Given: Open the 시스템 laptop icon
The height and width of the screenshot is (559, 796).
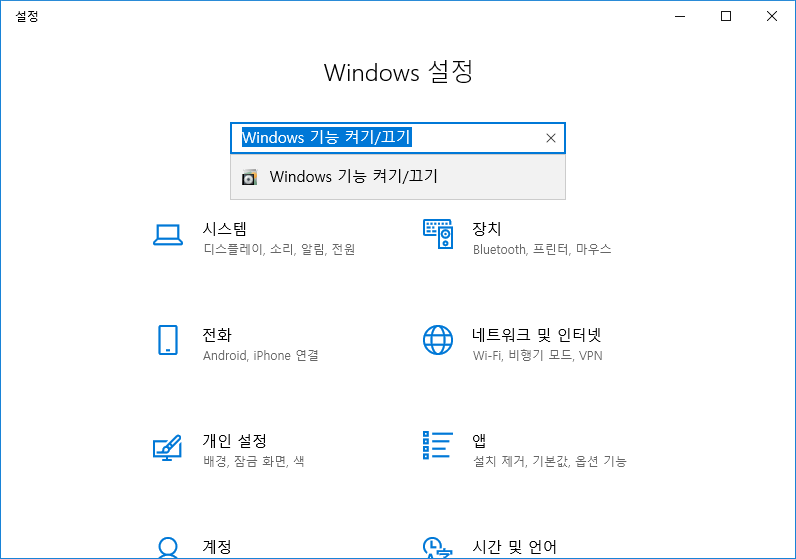Looking at the screenshot, I should pyautogui.click(x=168, y=235).
